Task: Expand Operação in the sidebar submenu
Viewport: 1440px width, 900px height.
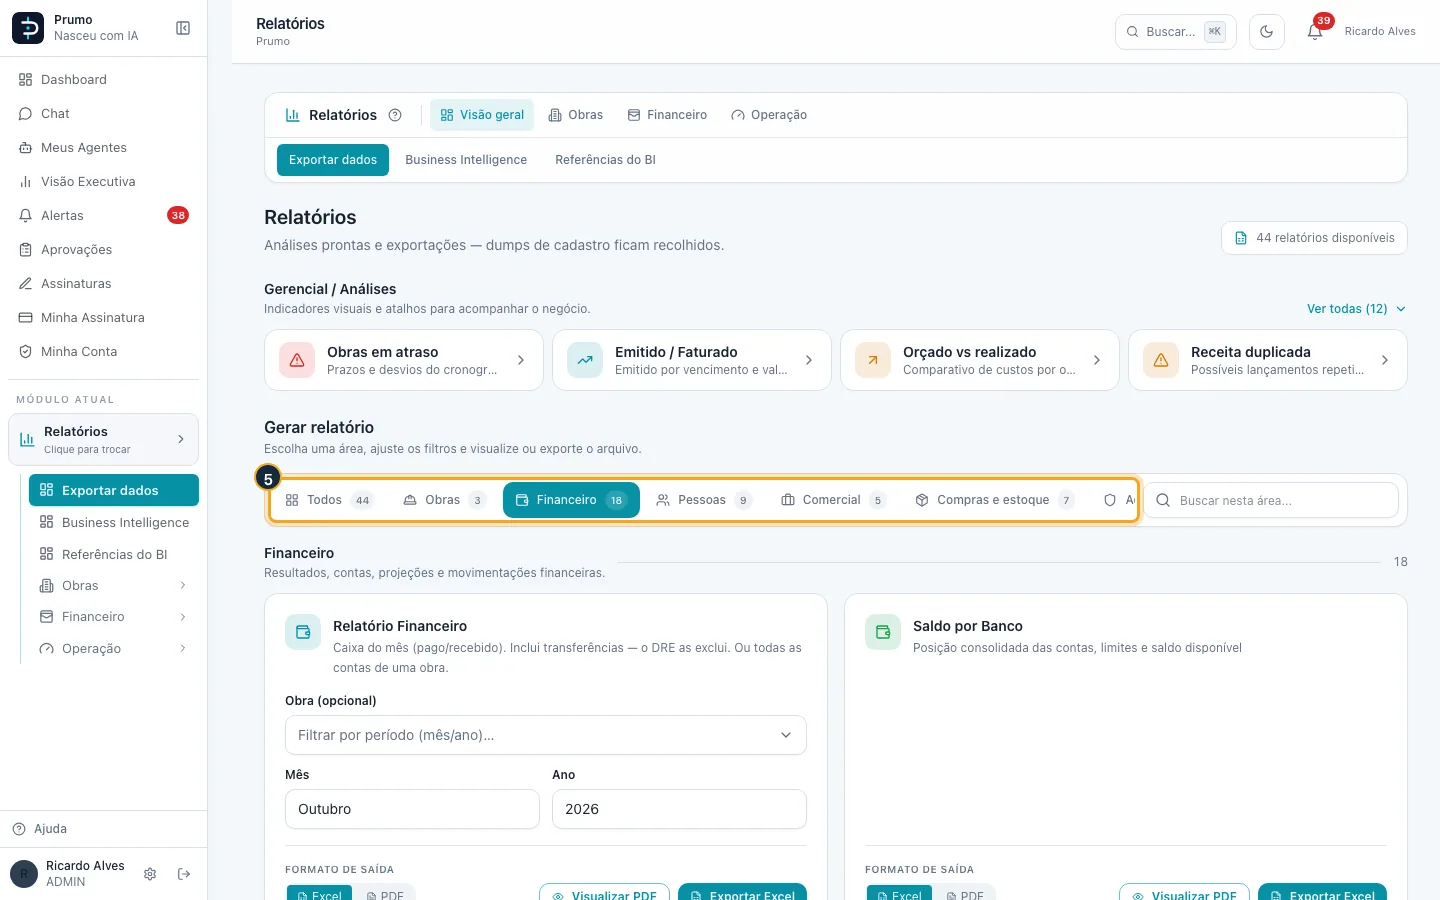Action: coord(114,649)
